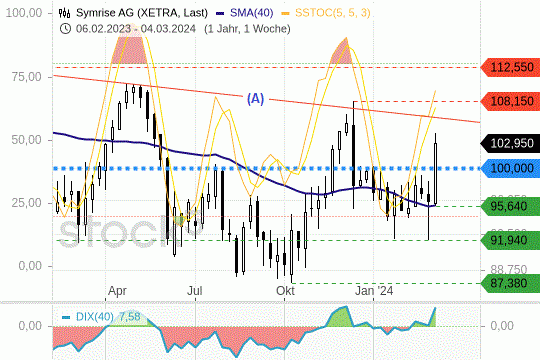The width and height of the screenshot is (540, 360).
Task: Click the 100,00 stochastic axis value
Action: [x=24, y=13]
